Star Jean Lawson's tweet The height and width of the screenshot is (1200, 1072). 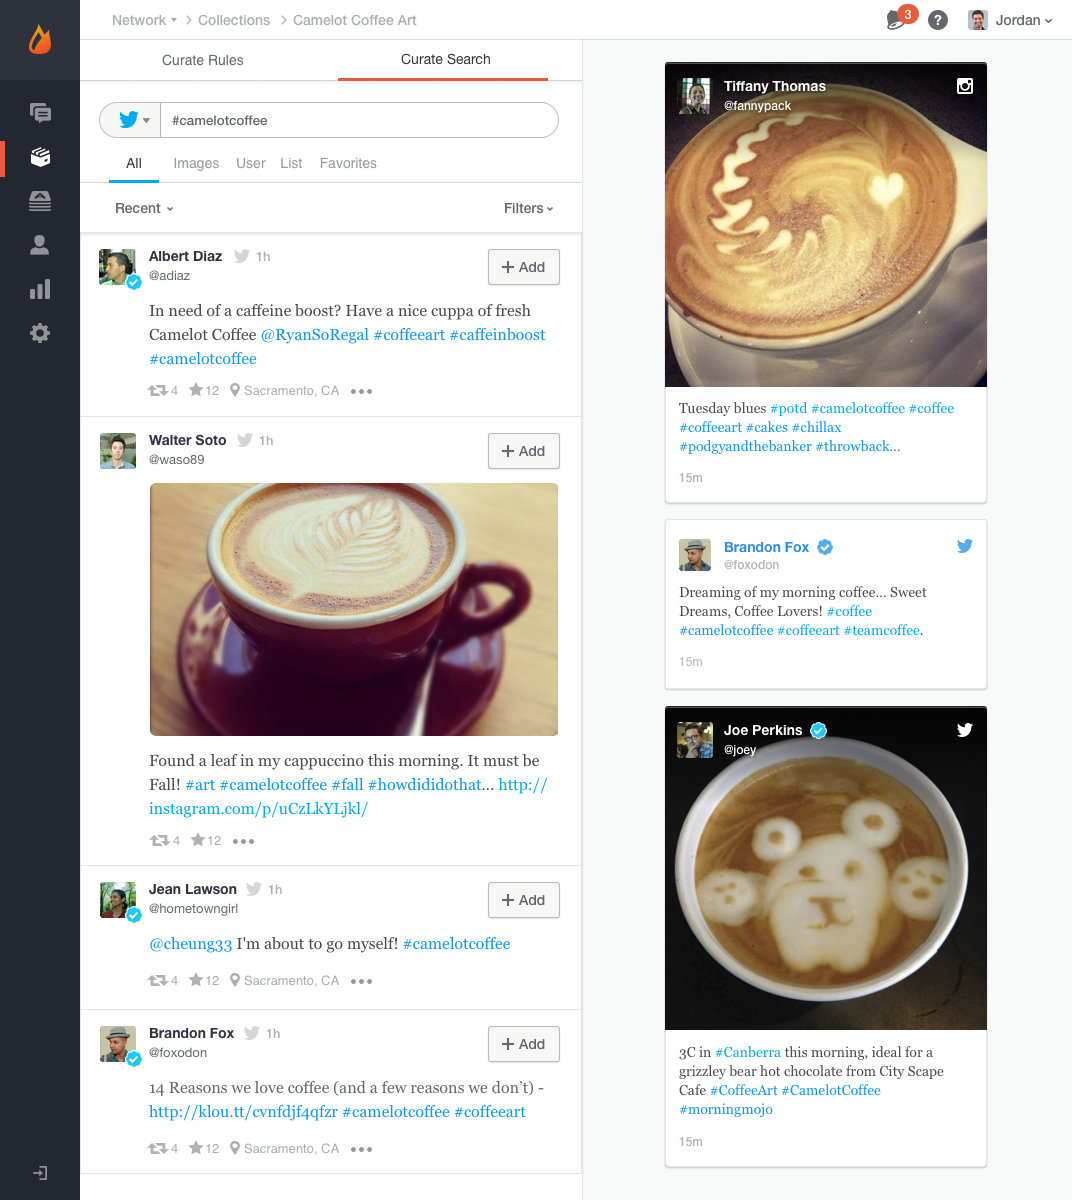[196, 981]
